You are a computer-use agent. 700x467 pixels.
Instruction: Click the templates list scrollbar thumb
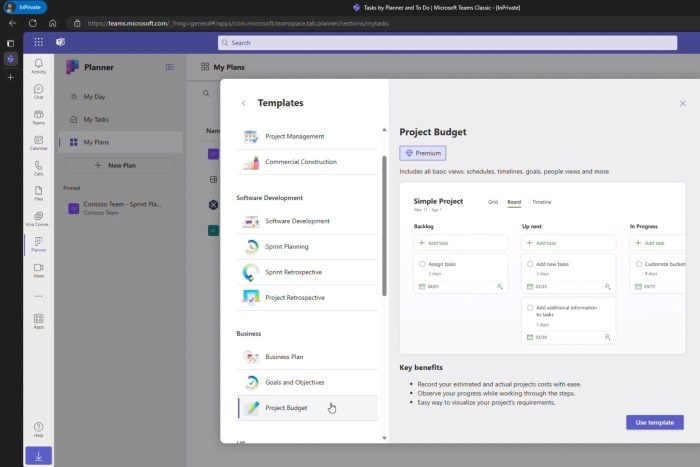[x=384, y=225]
